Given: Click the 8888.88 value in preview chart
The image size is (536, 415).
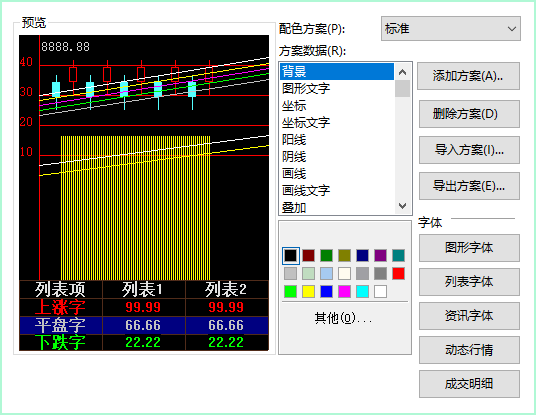Looking at the screenshot, I should click(65, 46).
